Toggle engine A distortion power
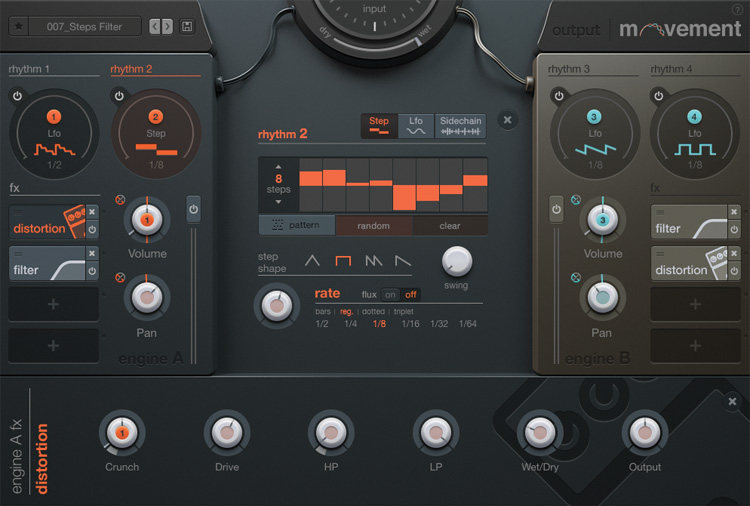Screen dimensions: 750x506 pyautogui.click(x=92, y=230)
